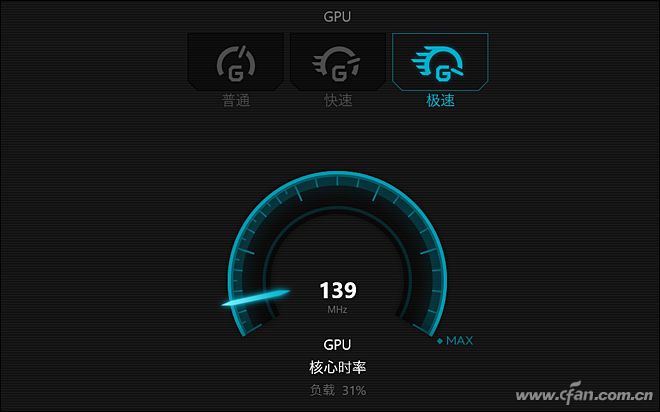Click the 负载 31% load text
Viewport: 660px width, 412px height.
point(338,391)
